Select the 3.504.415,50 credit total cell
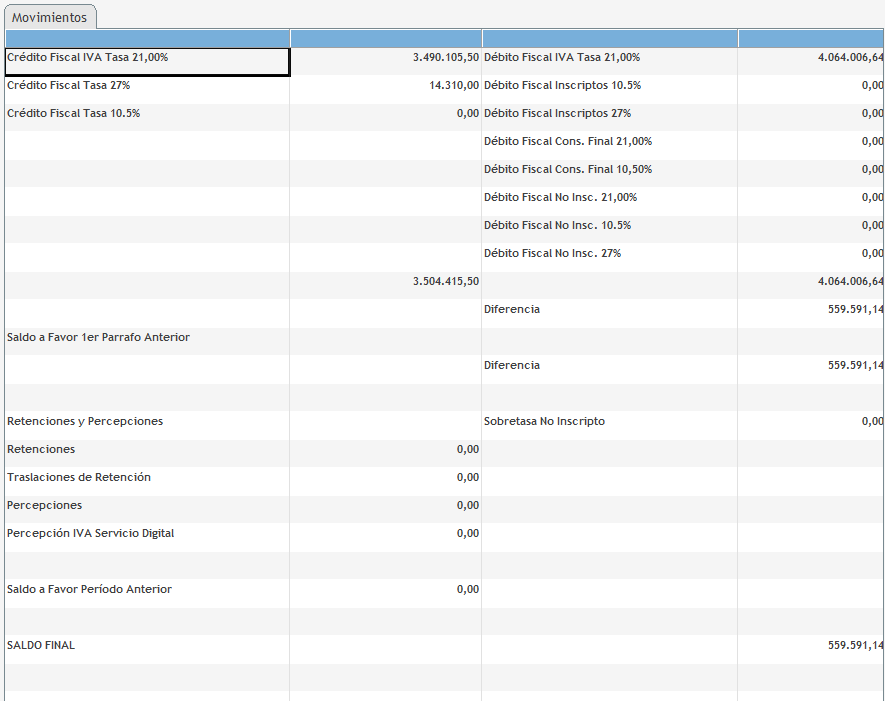The width and height of the screenshot is (885, 701). pos(386,282)
